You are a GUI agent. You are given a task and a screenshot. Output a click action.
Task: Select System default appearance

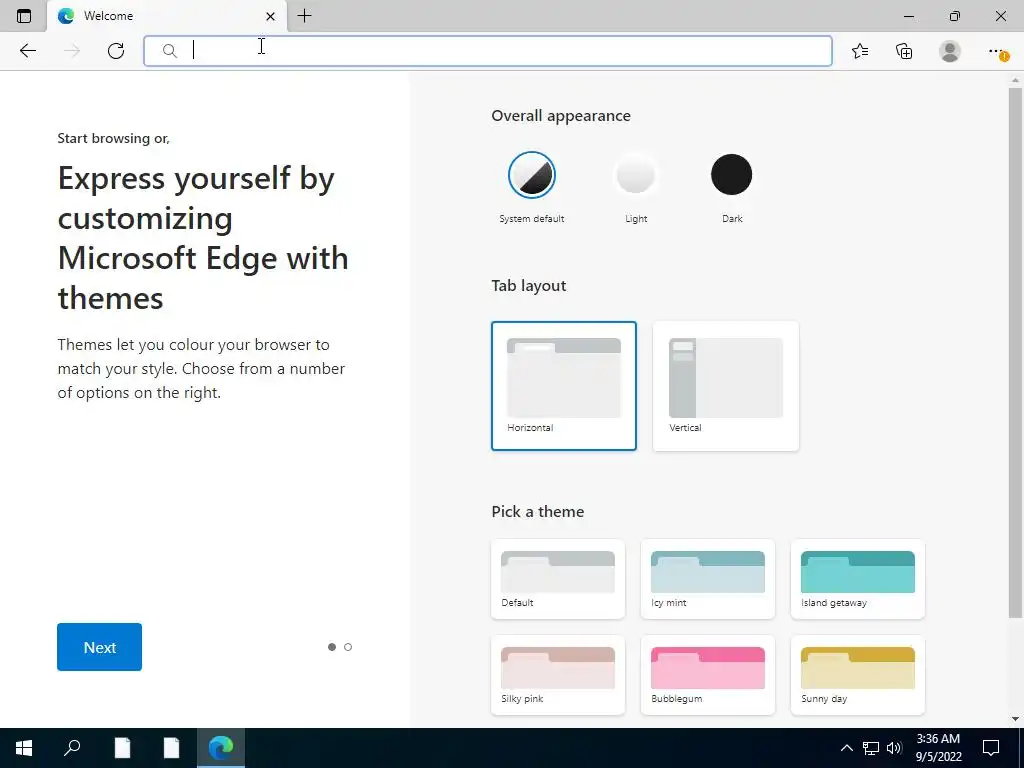pos(532,175)
